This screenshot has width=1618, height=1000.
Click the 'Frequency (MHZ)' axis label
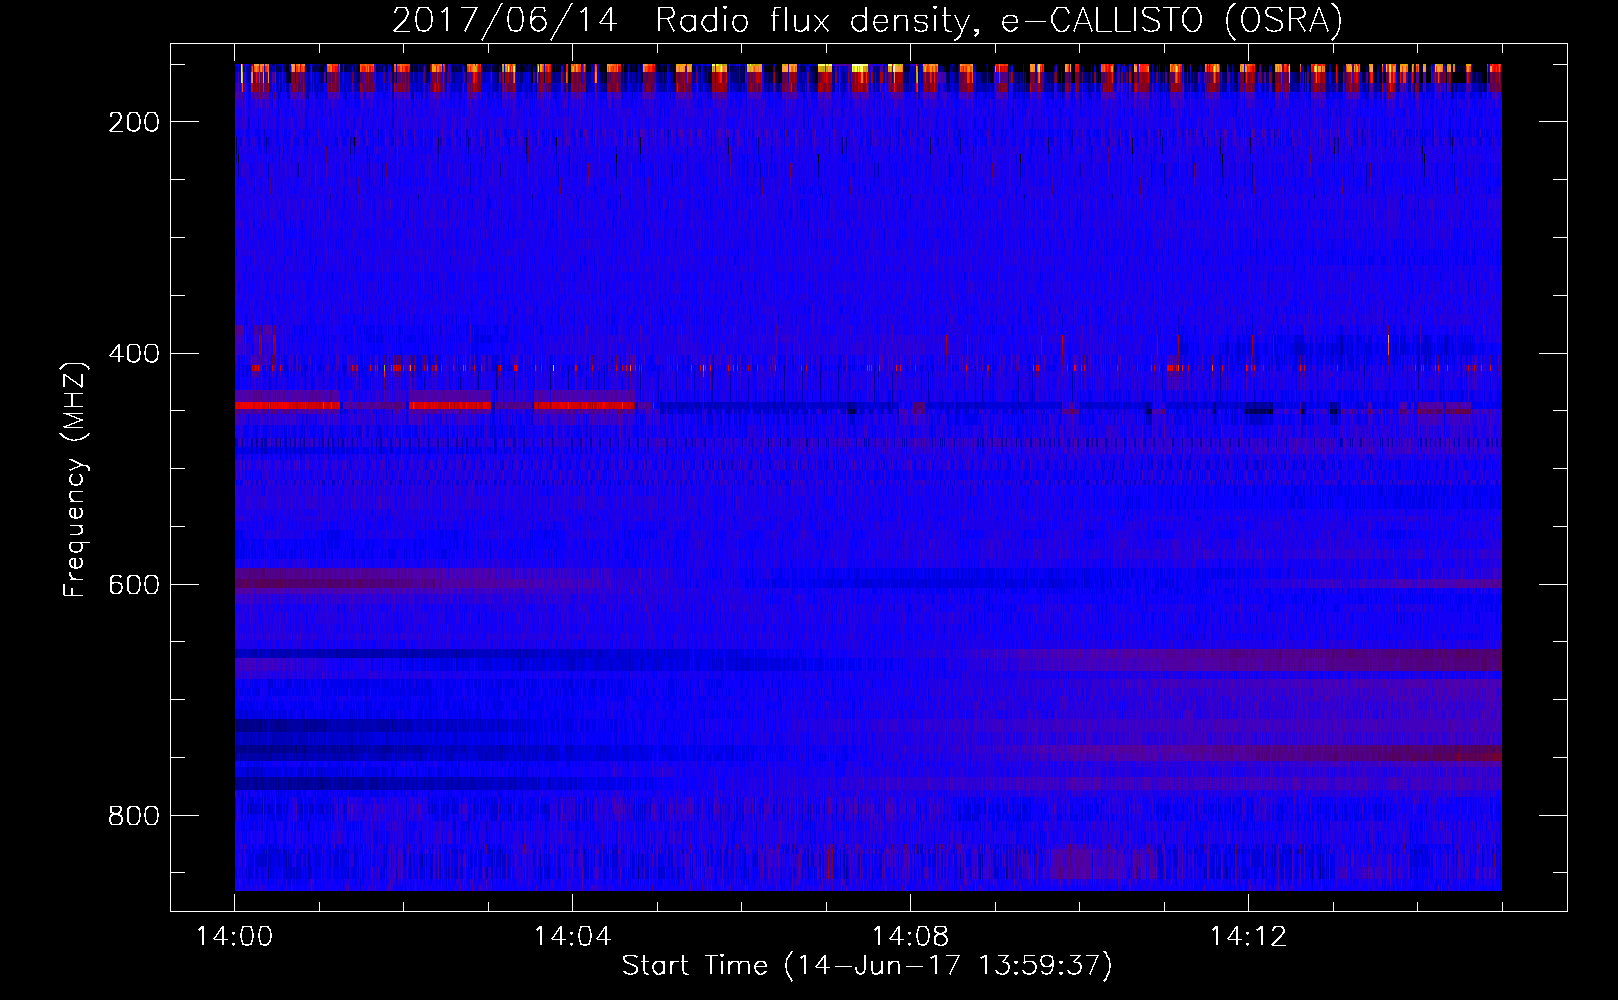[75, 479]
